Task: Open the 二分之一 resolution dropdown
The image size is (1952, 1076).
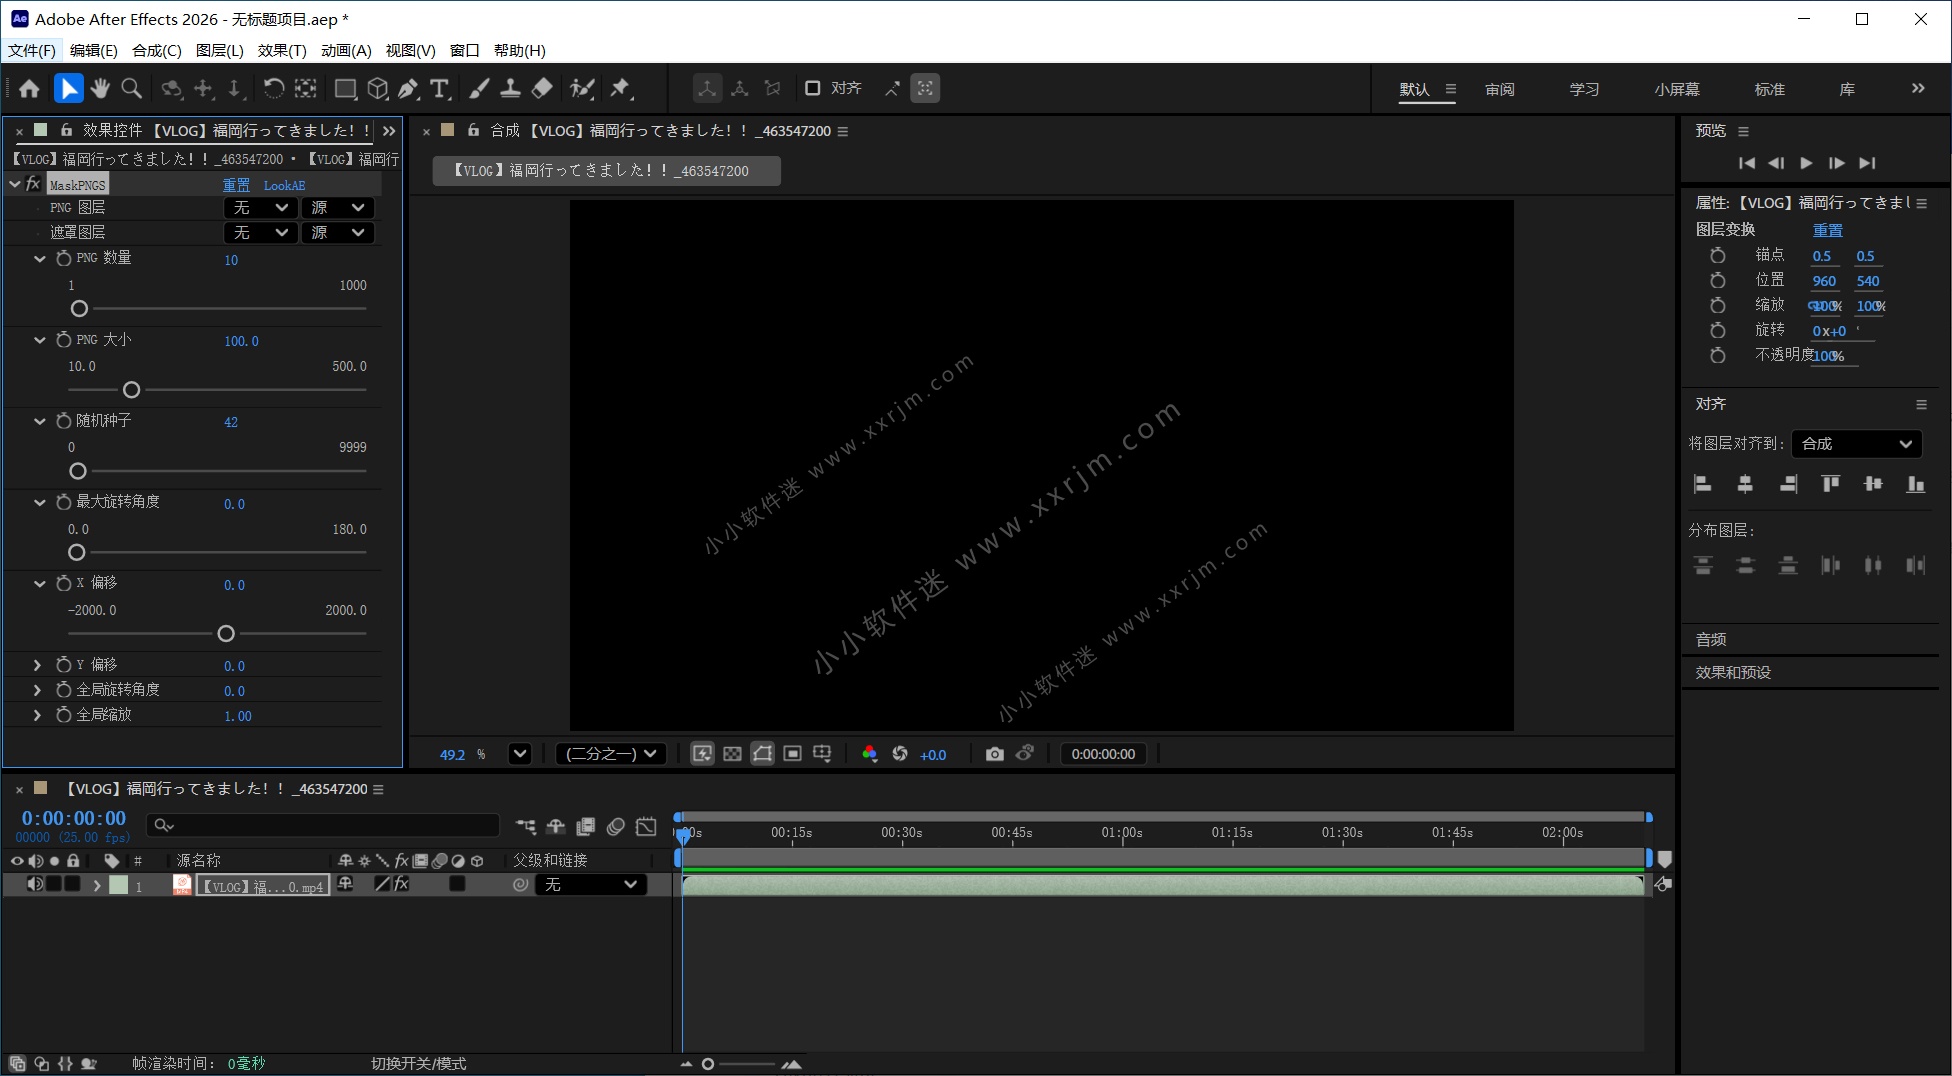Action: (x=611, y=754)
